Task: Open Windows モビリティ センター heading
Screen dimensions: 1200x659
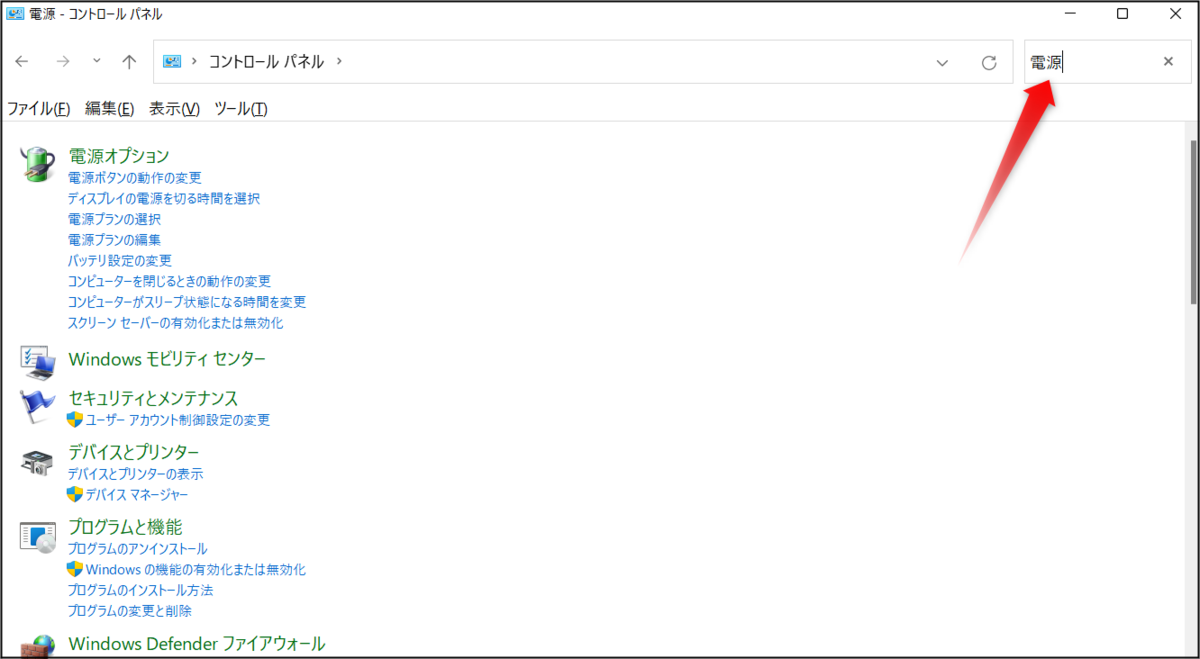Action: pyautogui.click(x=167, y=358)
